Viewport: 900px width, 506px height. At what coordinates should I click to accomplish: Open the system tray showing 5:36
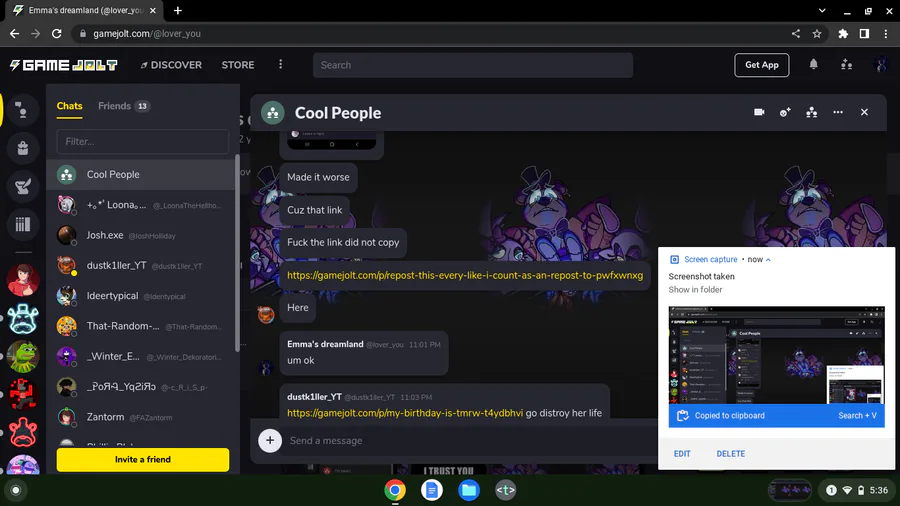point(858,490)
